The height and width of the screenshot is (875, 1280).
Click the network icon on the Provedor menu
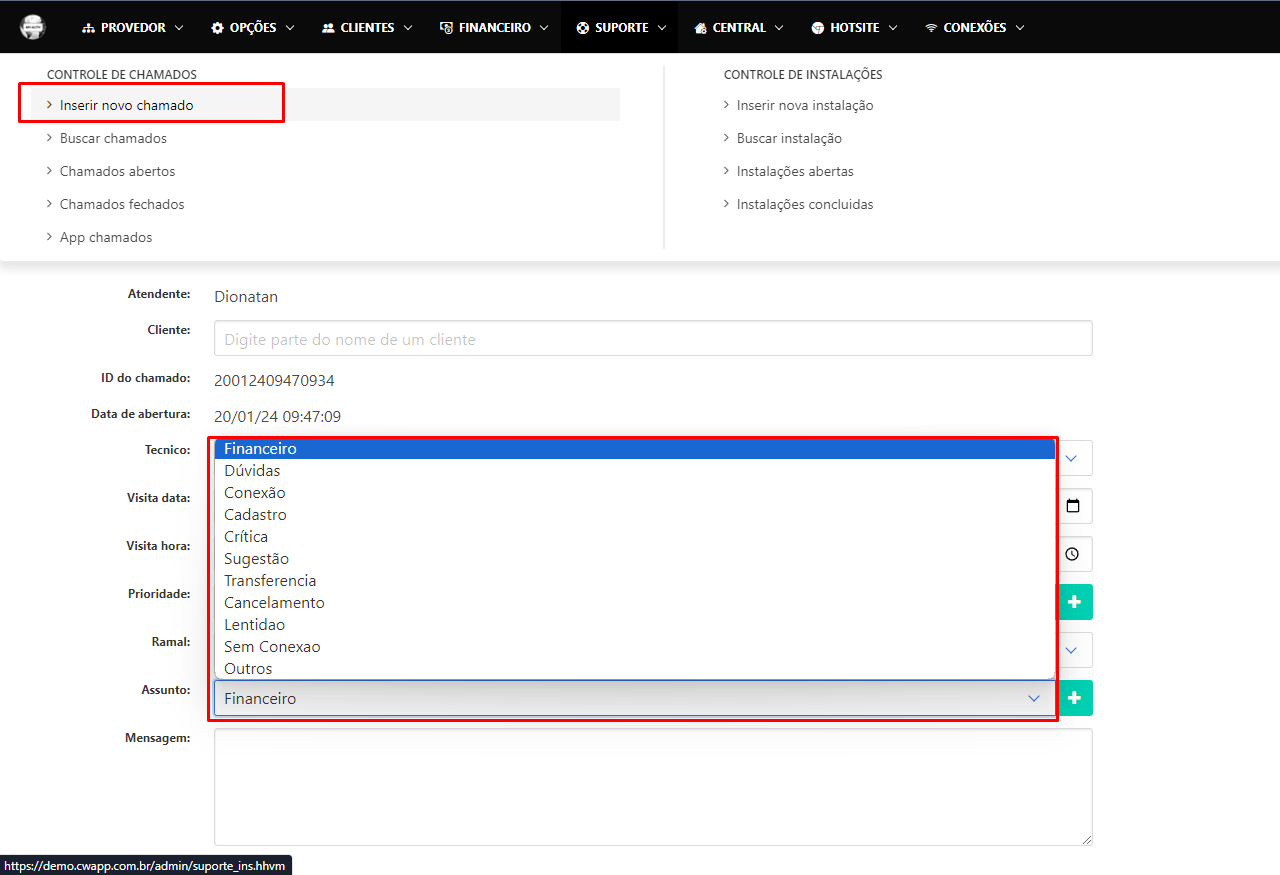pos(90,27)
